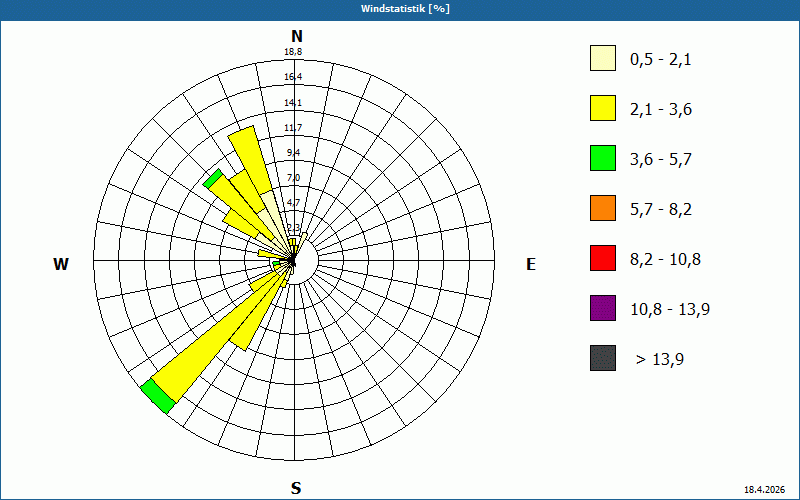
Task: Click the legend label '5,7 - 8,2'
Action: pyautogui.click(x=661, y=210)
